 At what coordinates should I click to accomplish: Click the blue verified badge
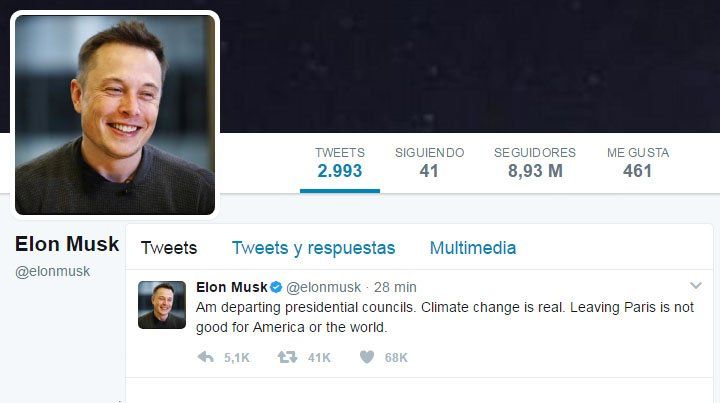point(276,287)
